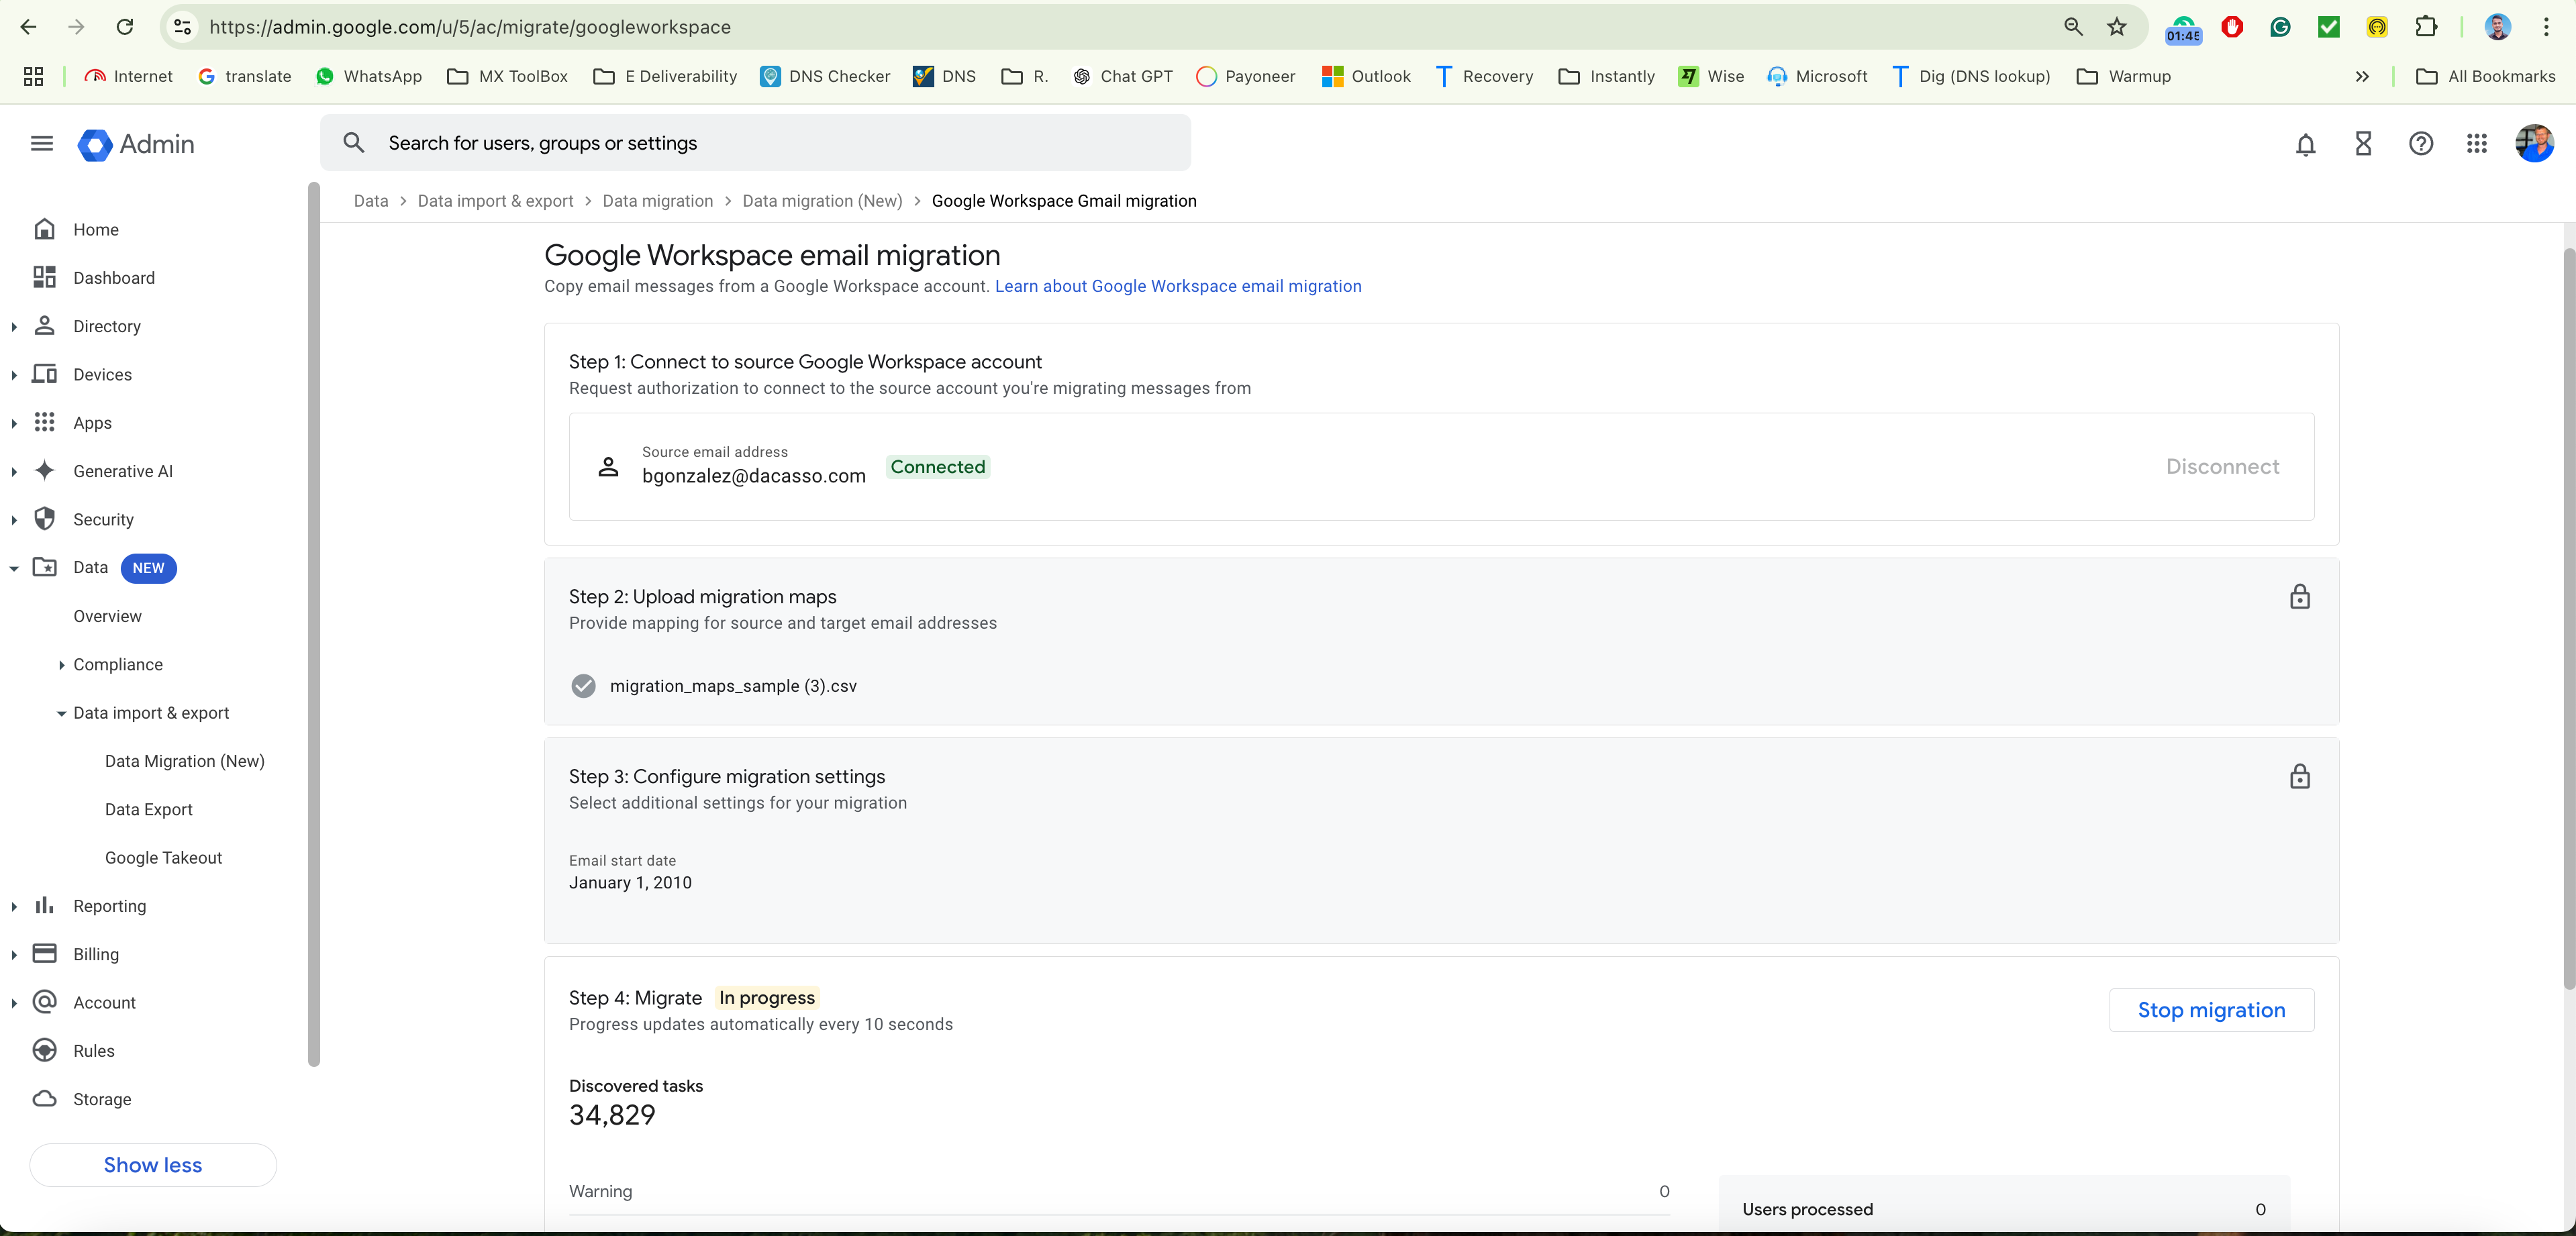Expand the Reporting section arrow
The image size is (2576, 1236).
tap(14, 906)
